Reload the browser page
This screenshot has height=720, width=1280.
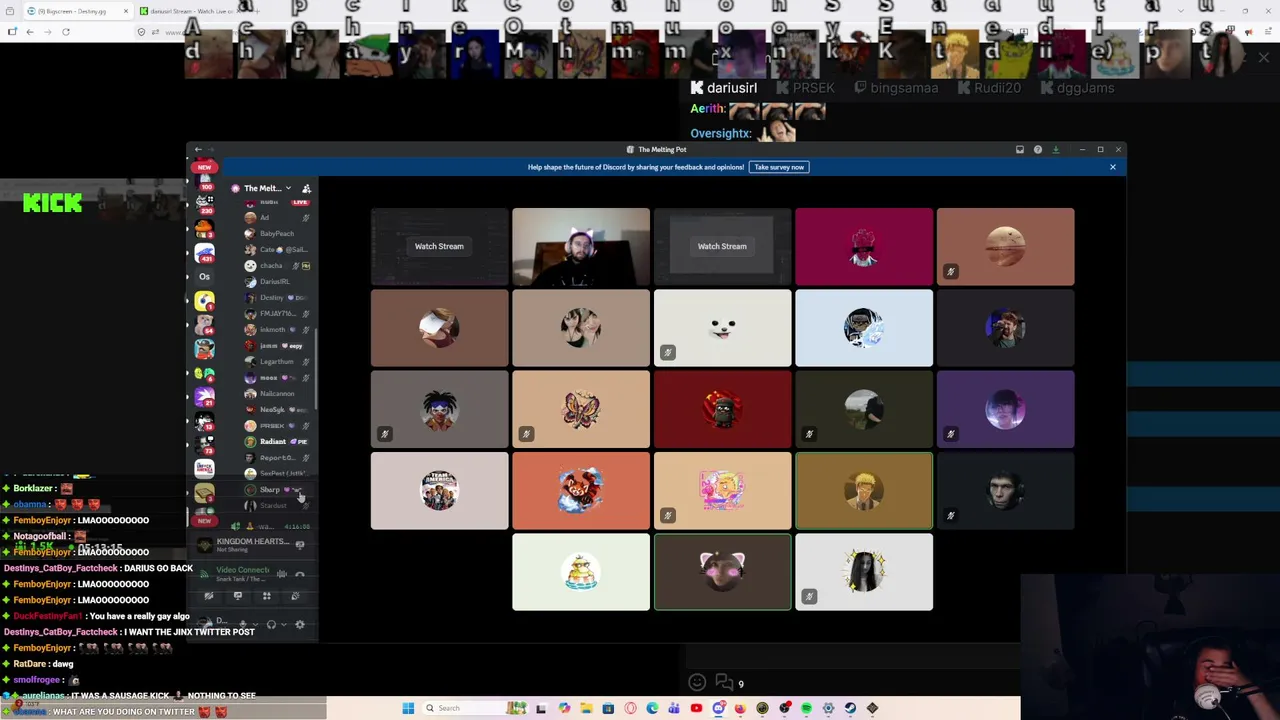pos(66,32)
